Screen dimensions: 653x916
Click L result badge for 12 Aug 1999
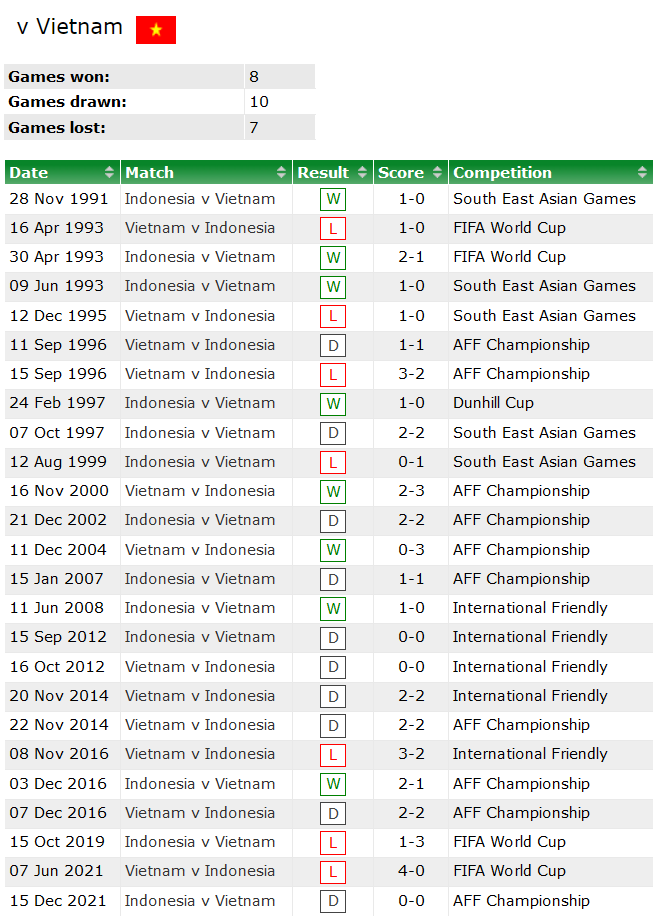click(333, 463)
